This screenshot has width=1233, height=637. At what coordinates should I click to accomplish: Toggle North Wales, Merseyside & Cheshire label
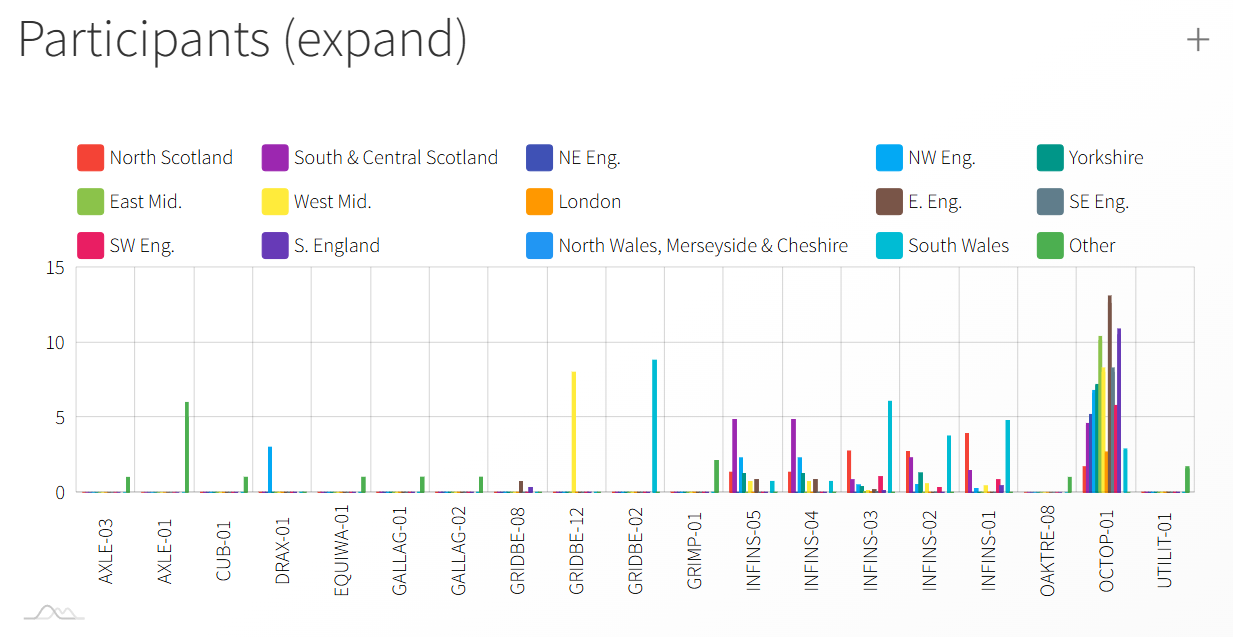(x=703, y=246)
